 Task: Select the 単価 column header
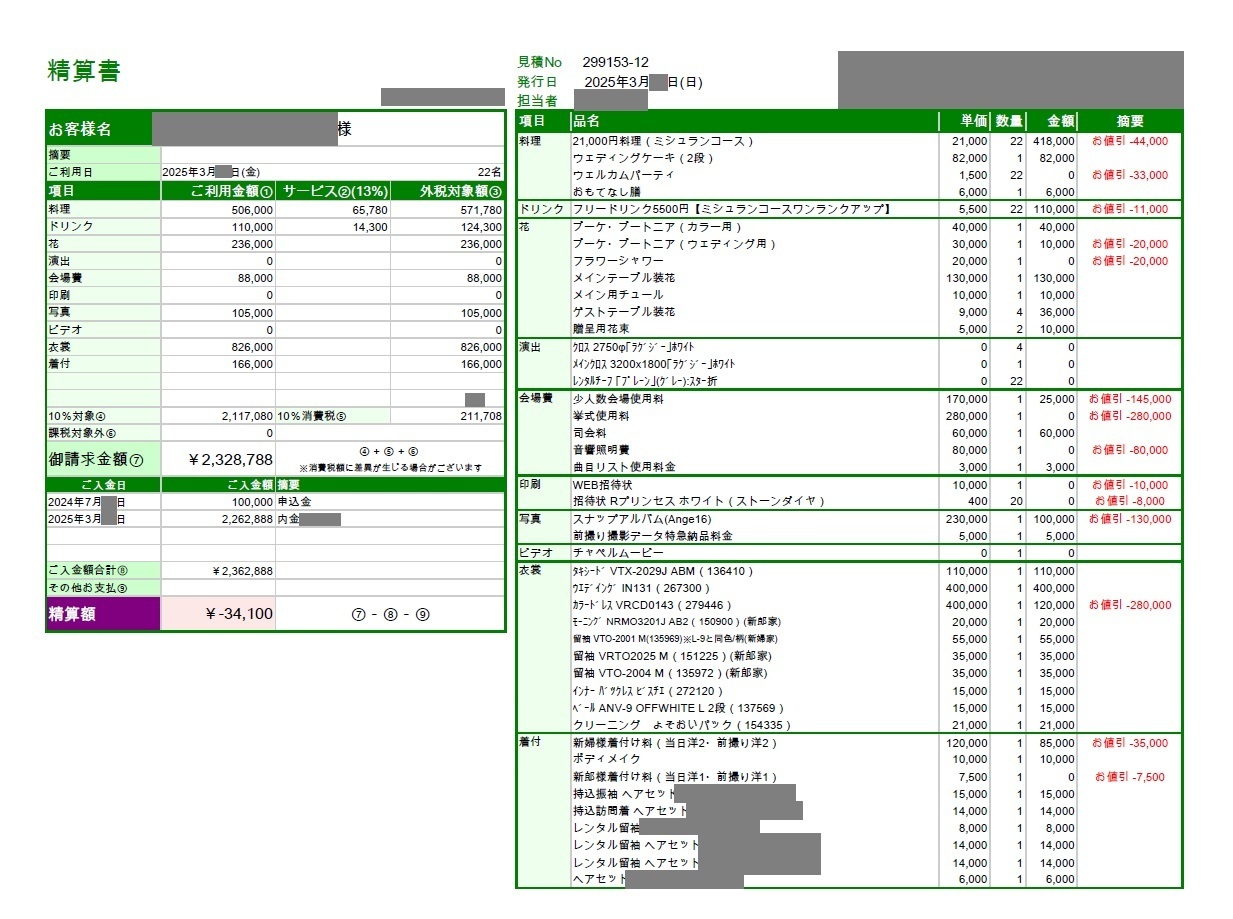pyautogui.click(x=974, y=121)
